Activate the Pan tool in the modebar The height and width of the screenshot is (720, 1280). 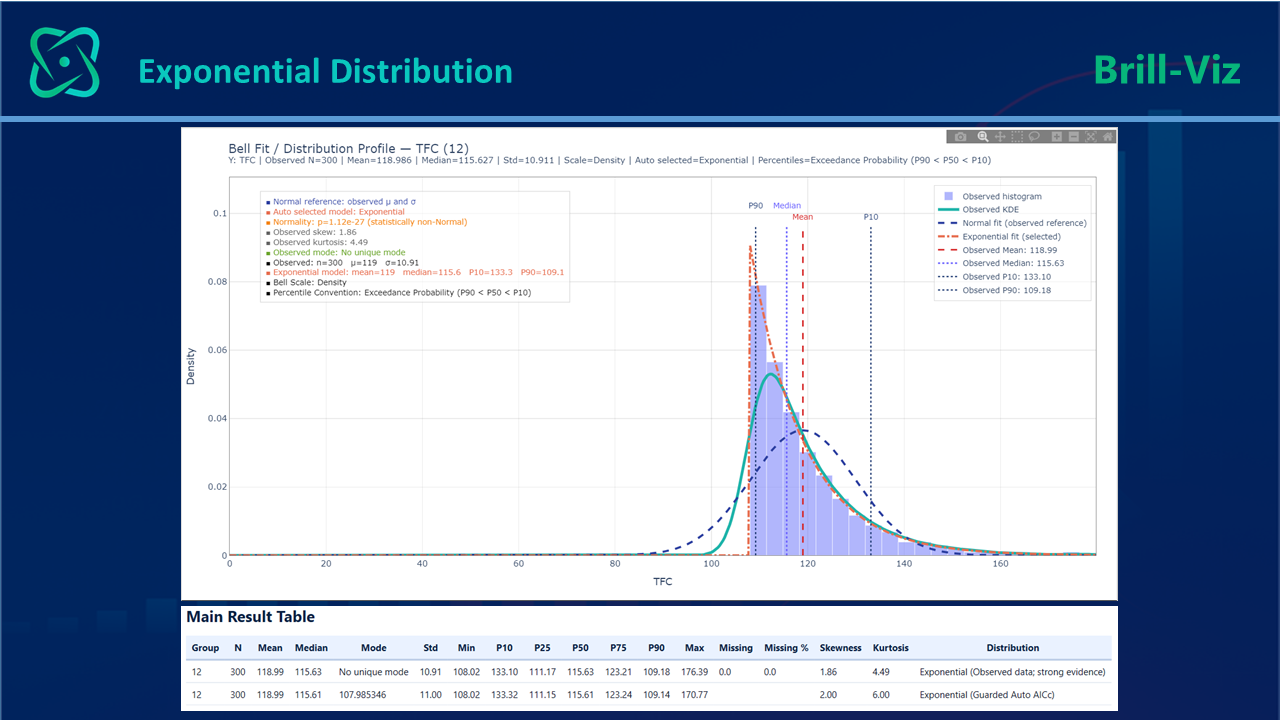point(1000,137)
